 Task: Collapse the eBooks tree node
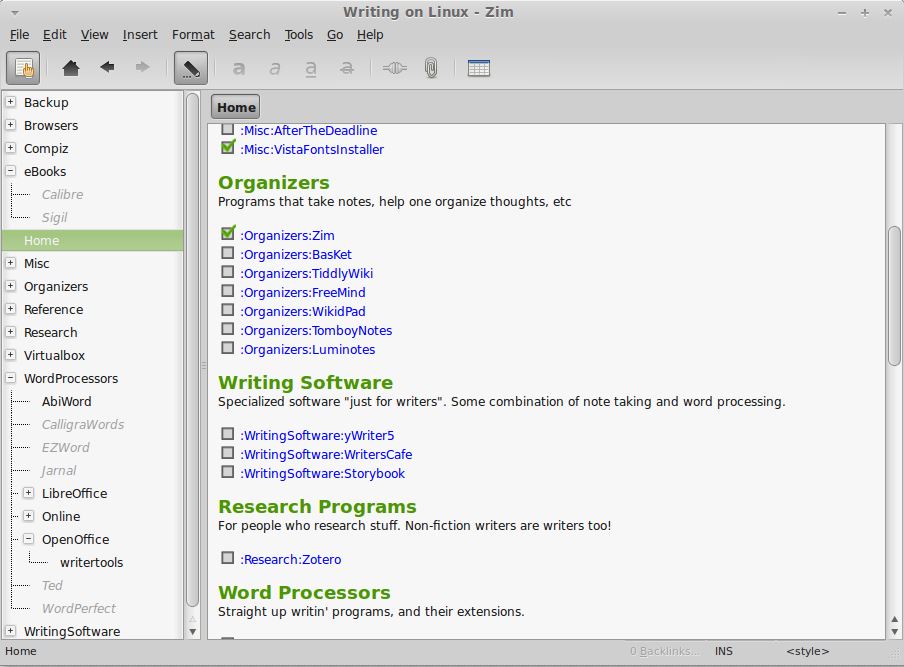(10, 171)
